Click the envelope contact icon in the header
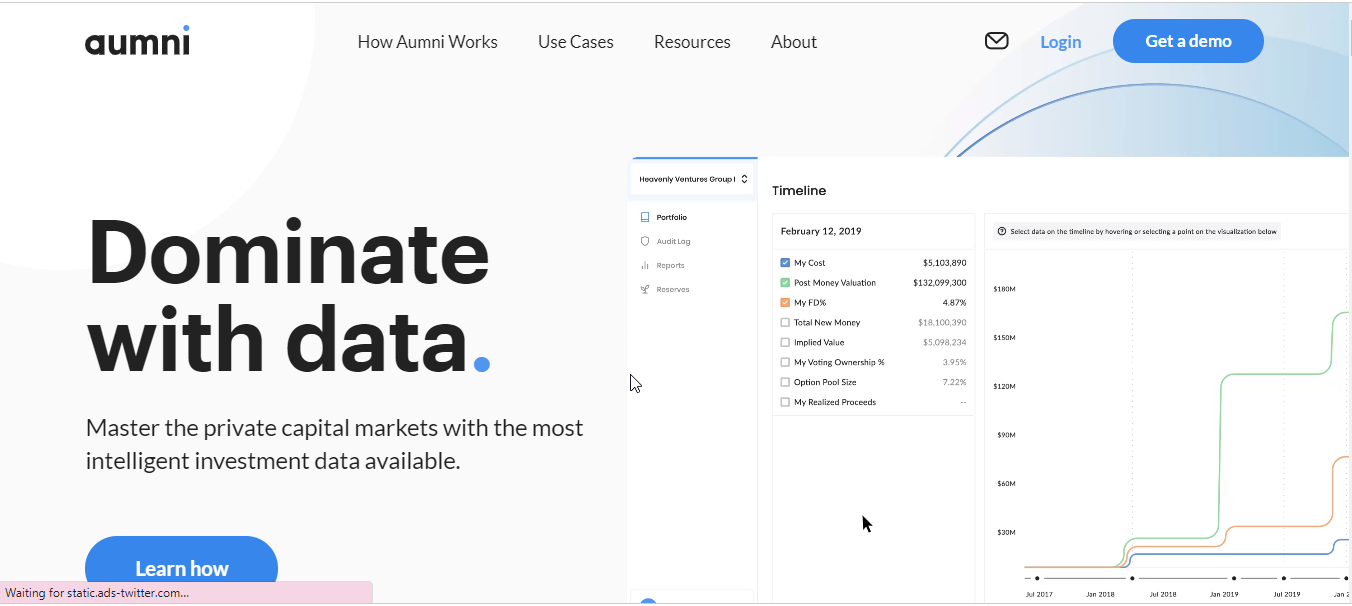The image size is (1352, 606). pos(996,41)
